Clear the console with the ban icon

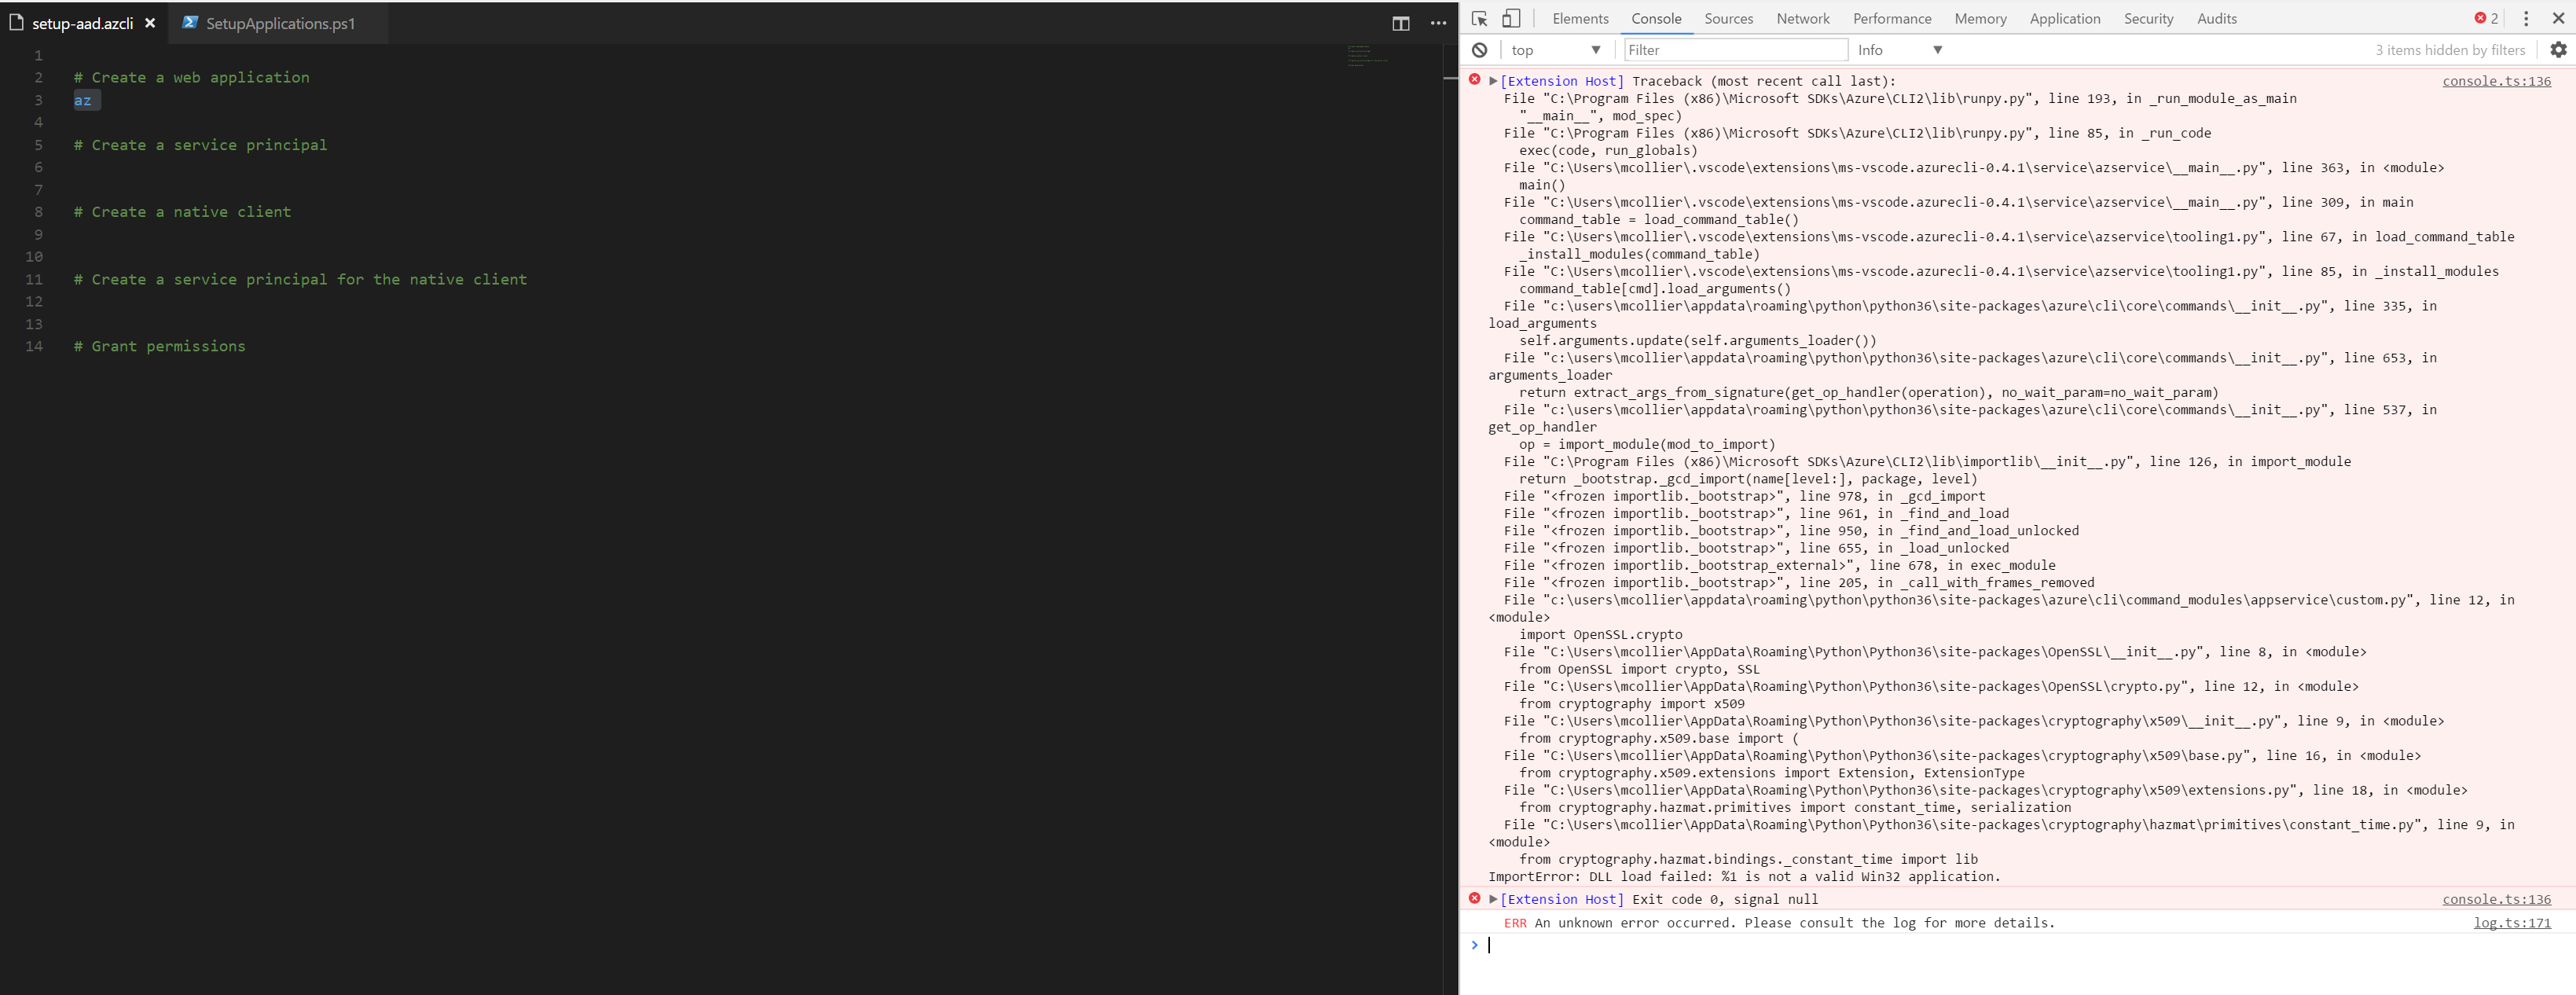1480,50
